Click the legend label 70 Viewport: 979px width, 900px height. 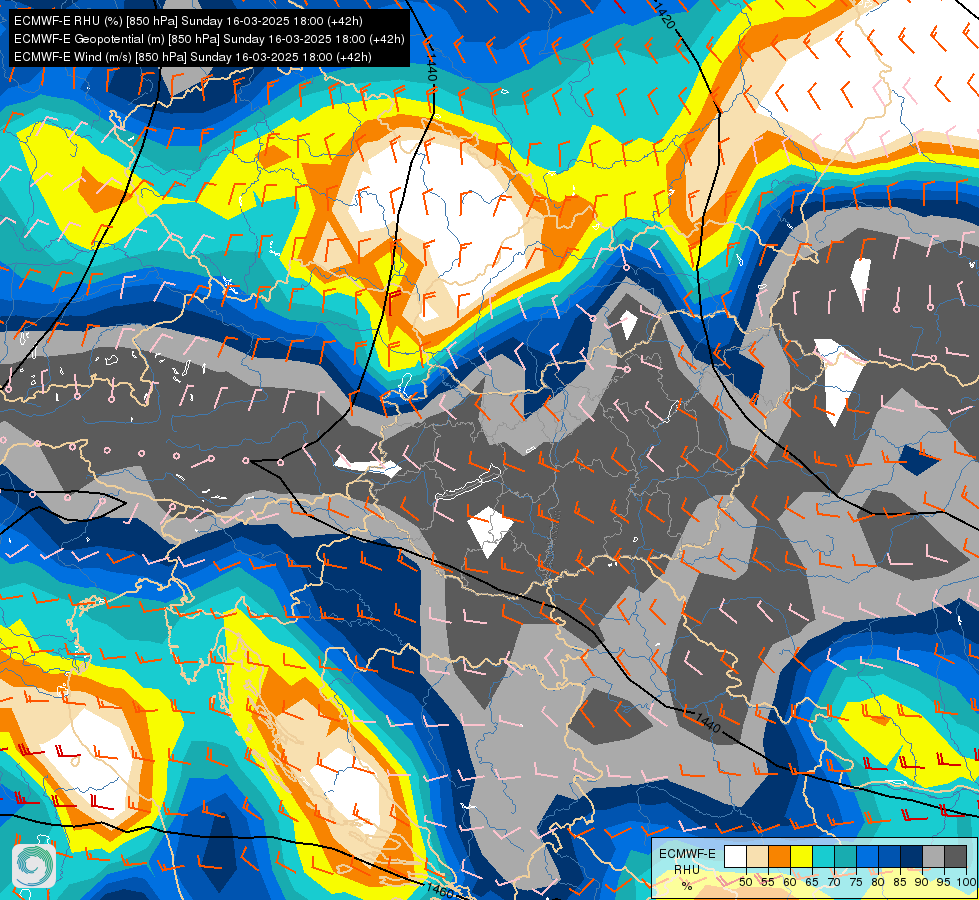tap(834, 882)
